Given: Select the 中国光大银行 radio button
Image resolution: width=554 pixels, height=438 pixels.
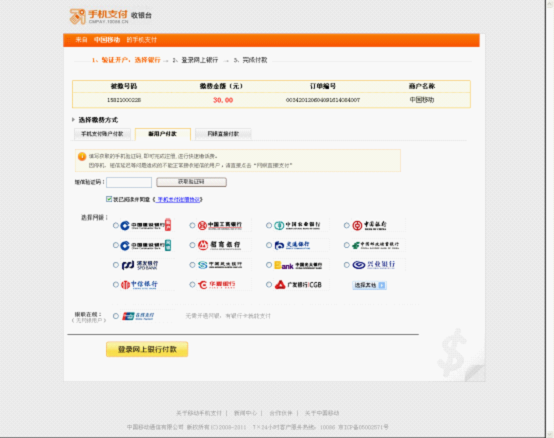Looking at the screenshot, I should click(269, 265).
